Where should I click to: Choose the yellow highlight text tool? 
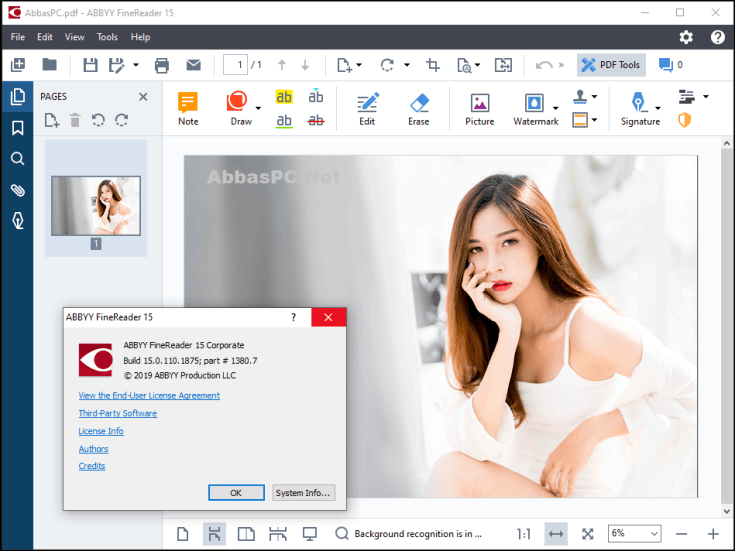click(x=284, y=97)
